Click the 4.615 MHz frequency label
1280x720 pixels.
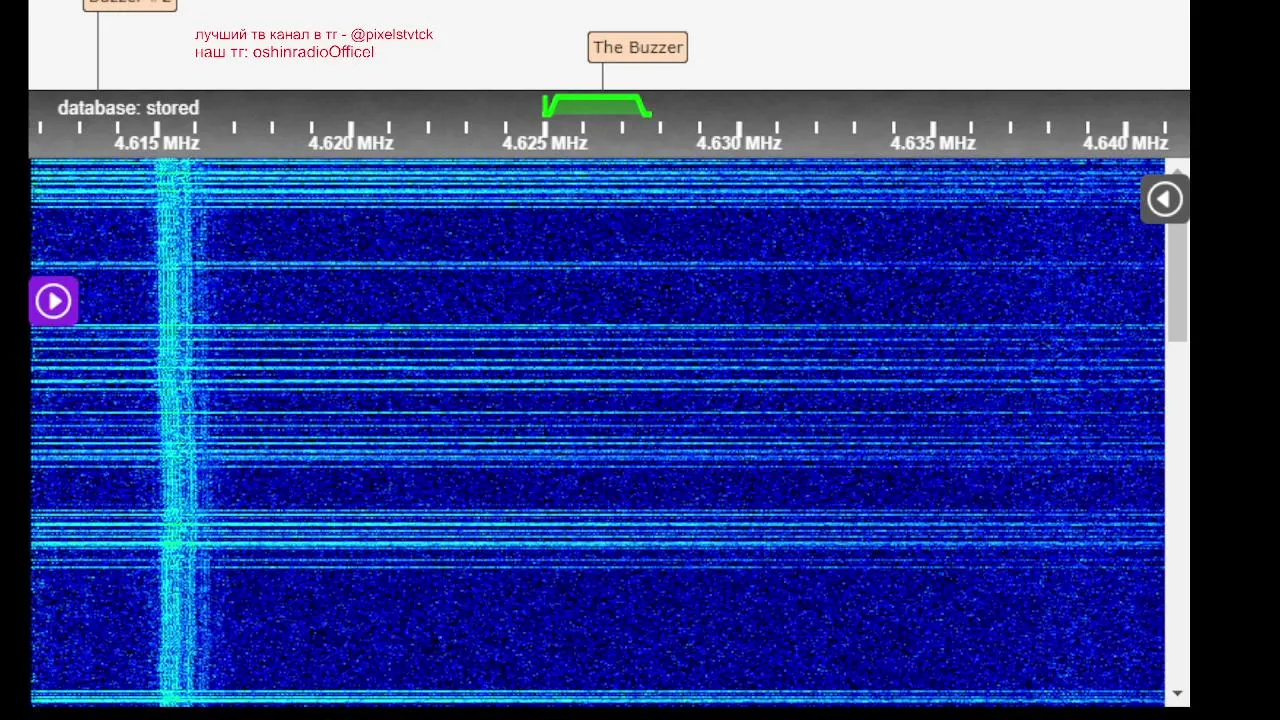[x=157, y=143]
